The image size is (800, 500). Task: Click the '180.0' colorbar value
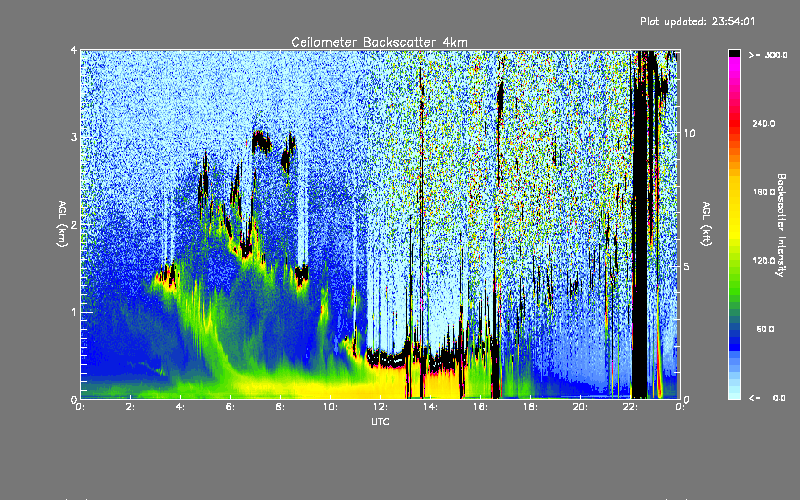[764, 192]
